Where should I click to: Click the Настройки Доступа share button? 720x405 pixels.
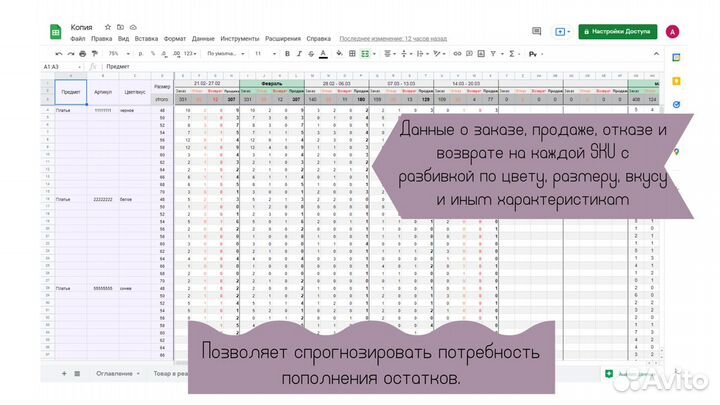click(618, 32)
